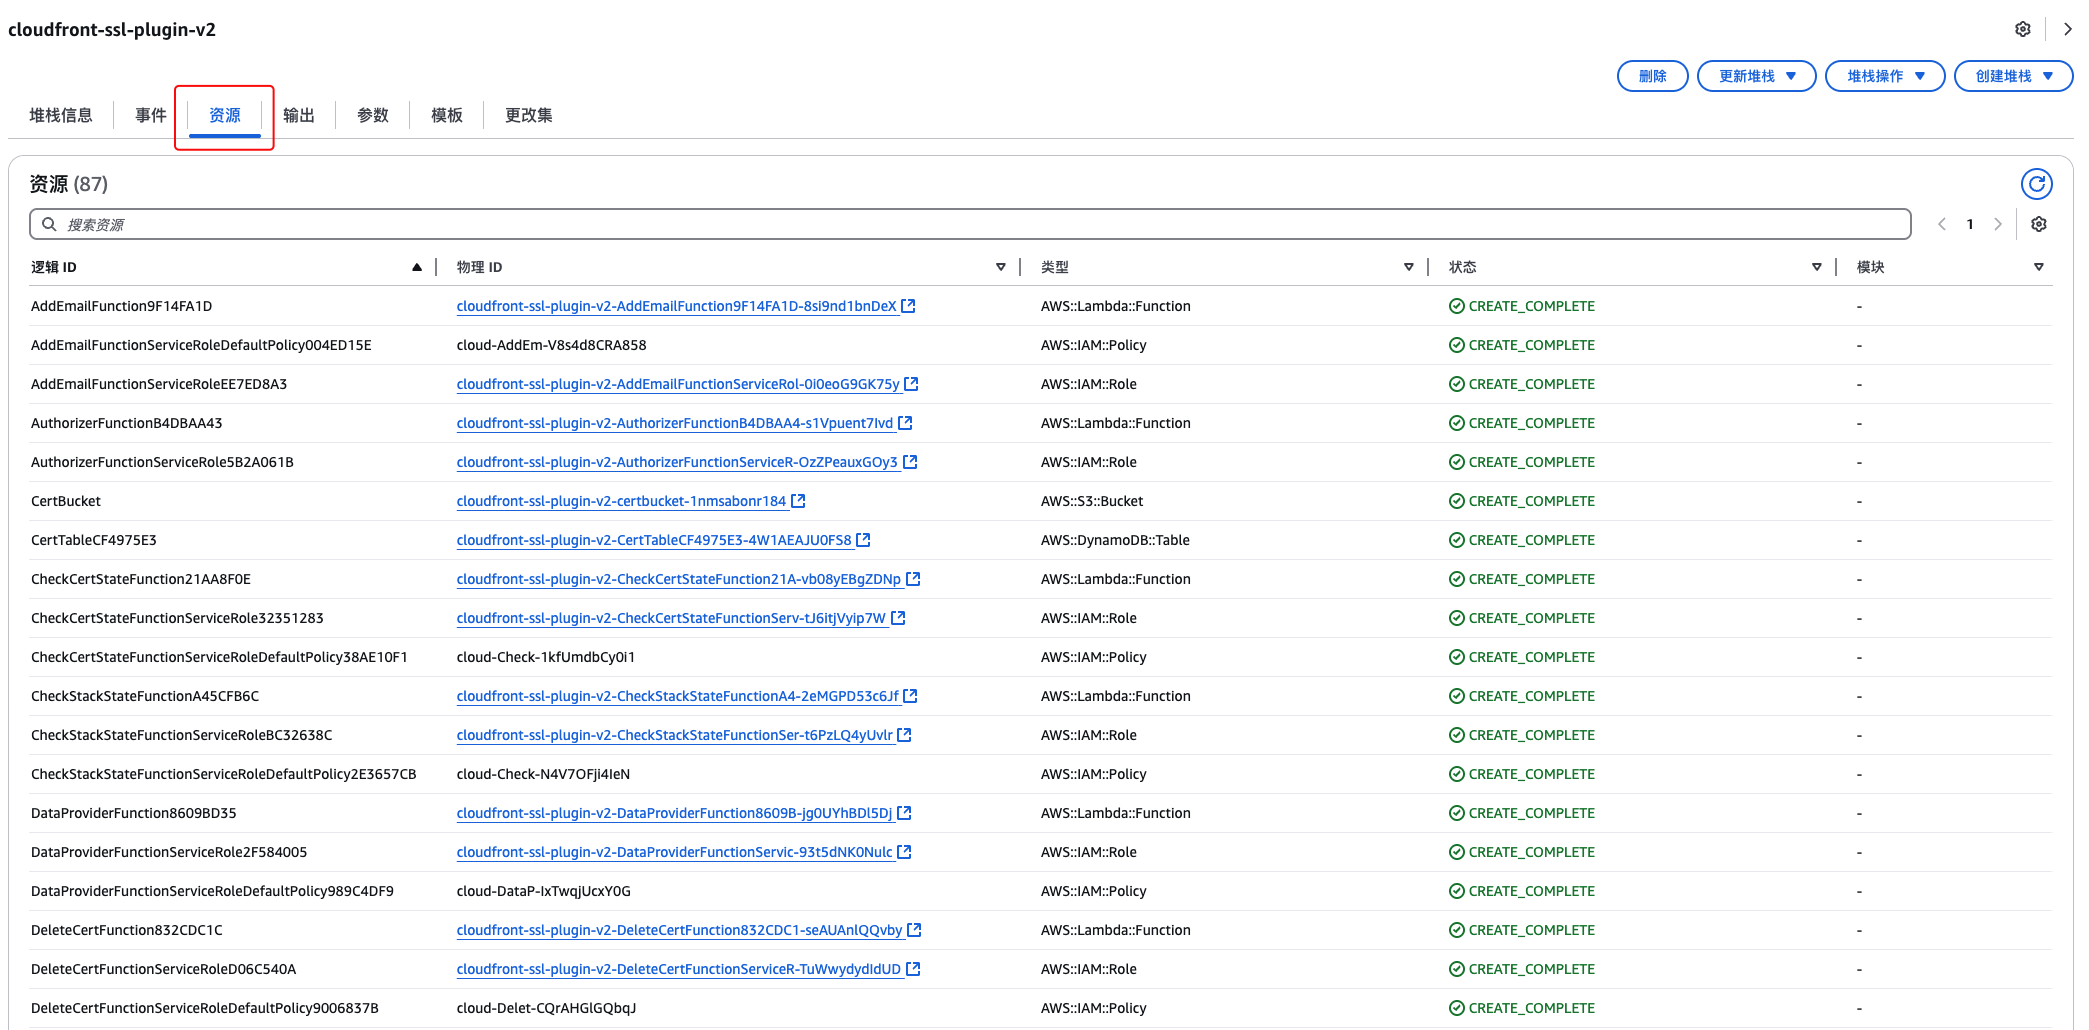2089x1030 pixels.
Task: Open the table preferences gear next to pagination
Action: (x=2039, y=224)
